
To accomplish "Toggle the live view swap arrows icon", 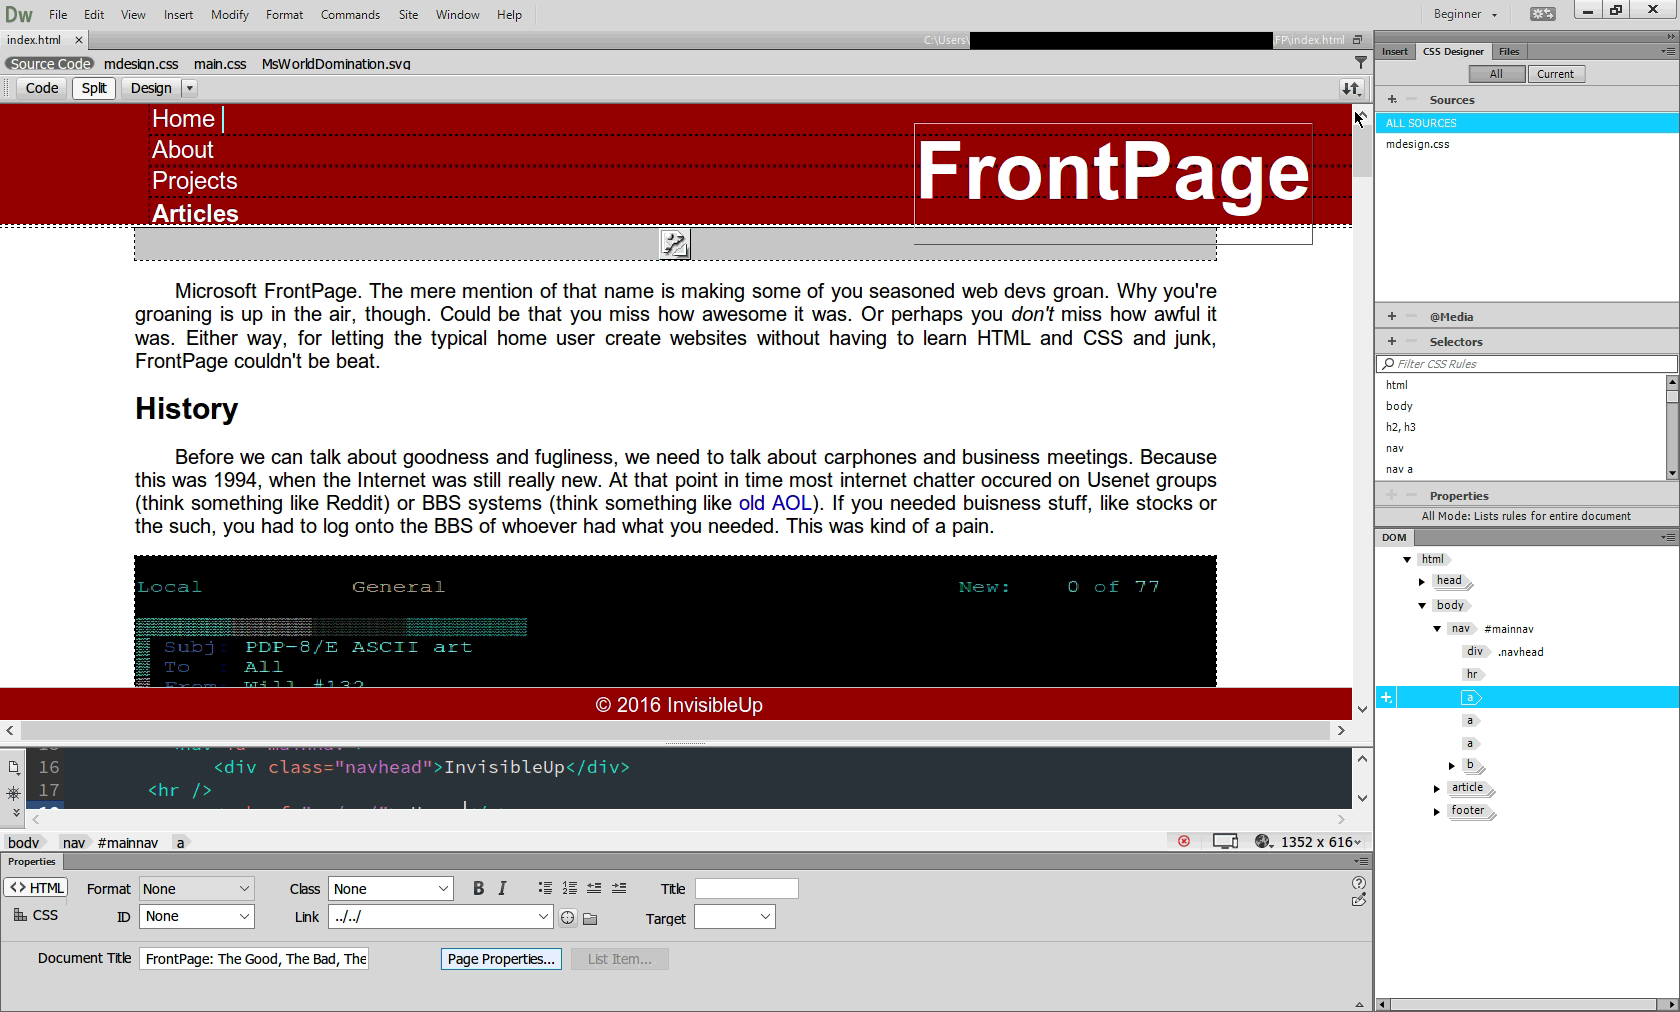I will (1351, 88).
